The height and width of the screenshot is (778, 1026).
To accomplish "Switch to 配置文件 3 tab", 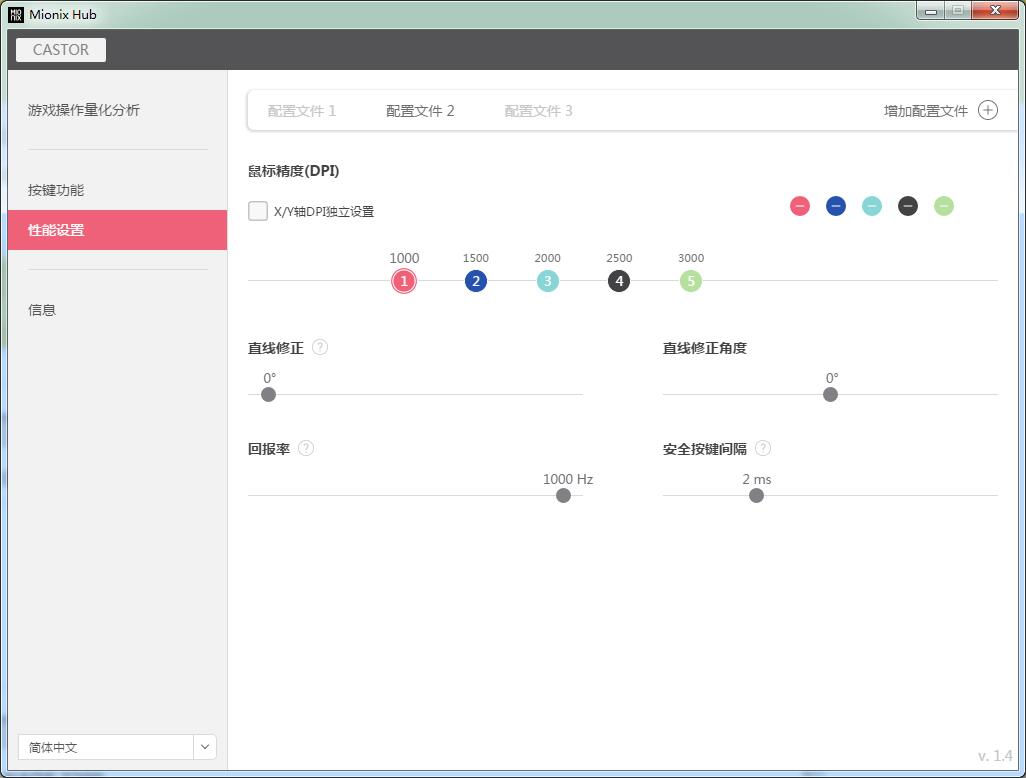I will coord(538,111).
